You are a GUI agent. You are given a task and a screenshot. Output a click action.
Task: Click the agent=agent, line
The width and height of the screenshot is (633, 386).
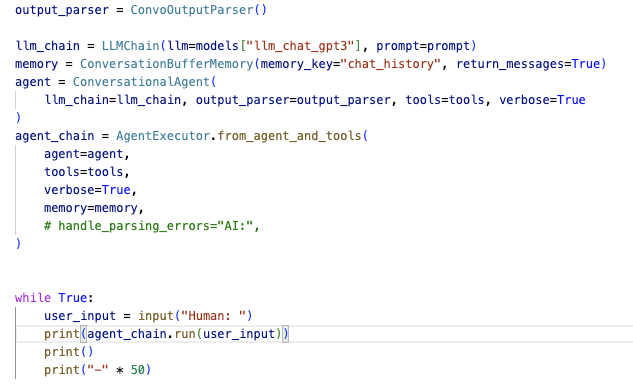(x=87, y=154)
